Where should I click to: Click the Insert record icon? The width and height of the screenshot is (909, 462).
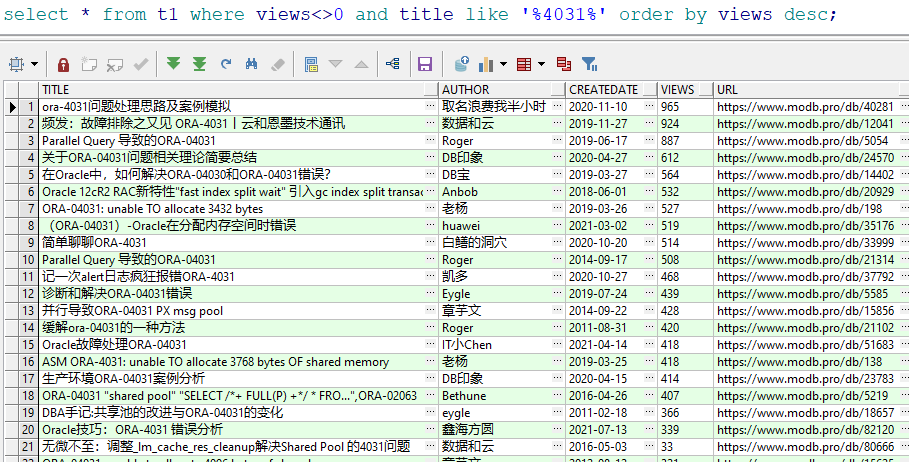click(x=89, y=64)
